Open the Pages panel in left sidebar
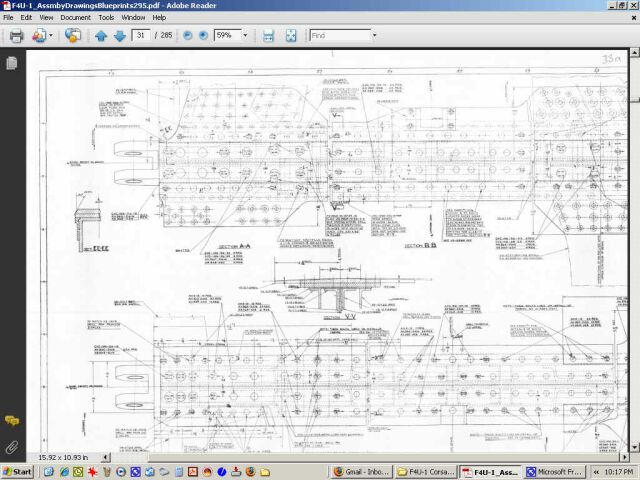The image size is (640, 480). pos(12,63)
